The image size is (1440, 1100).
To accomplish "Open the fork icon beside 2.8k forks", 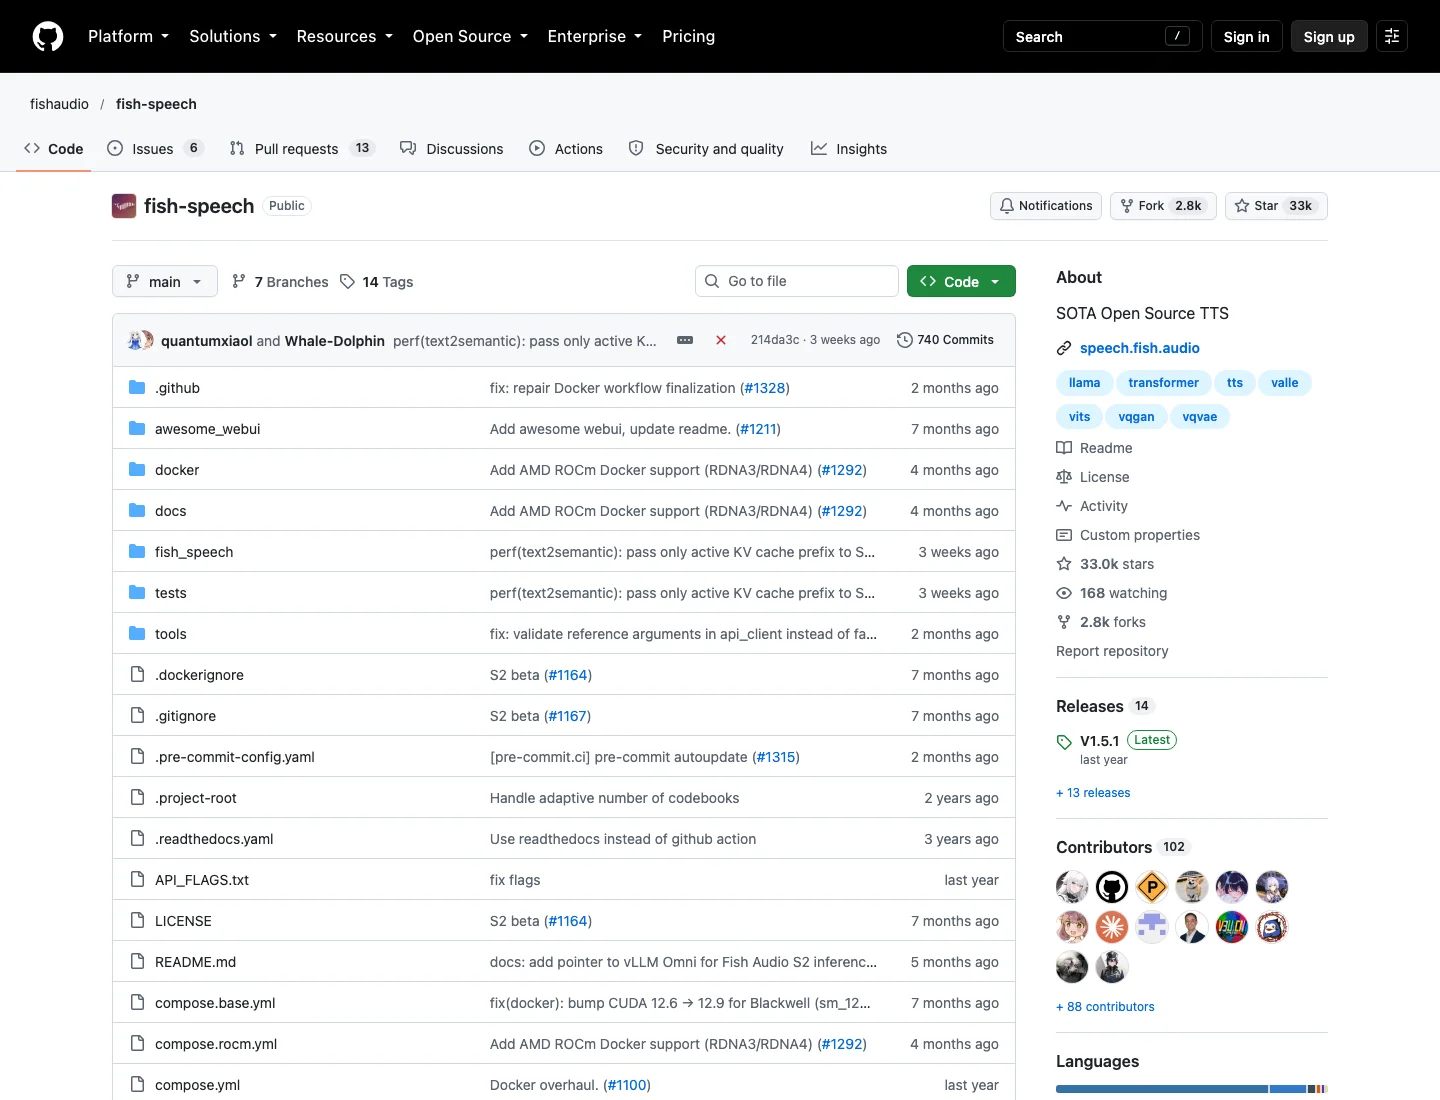I will (1064, 622).
